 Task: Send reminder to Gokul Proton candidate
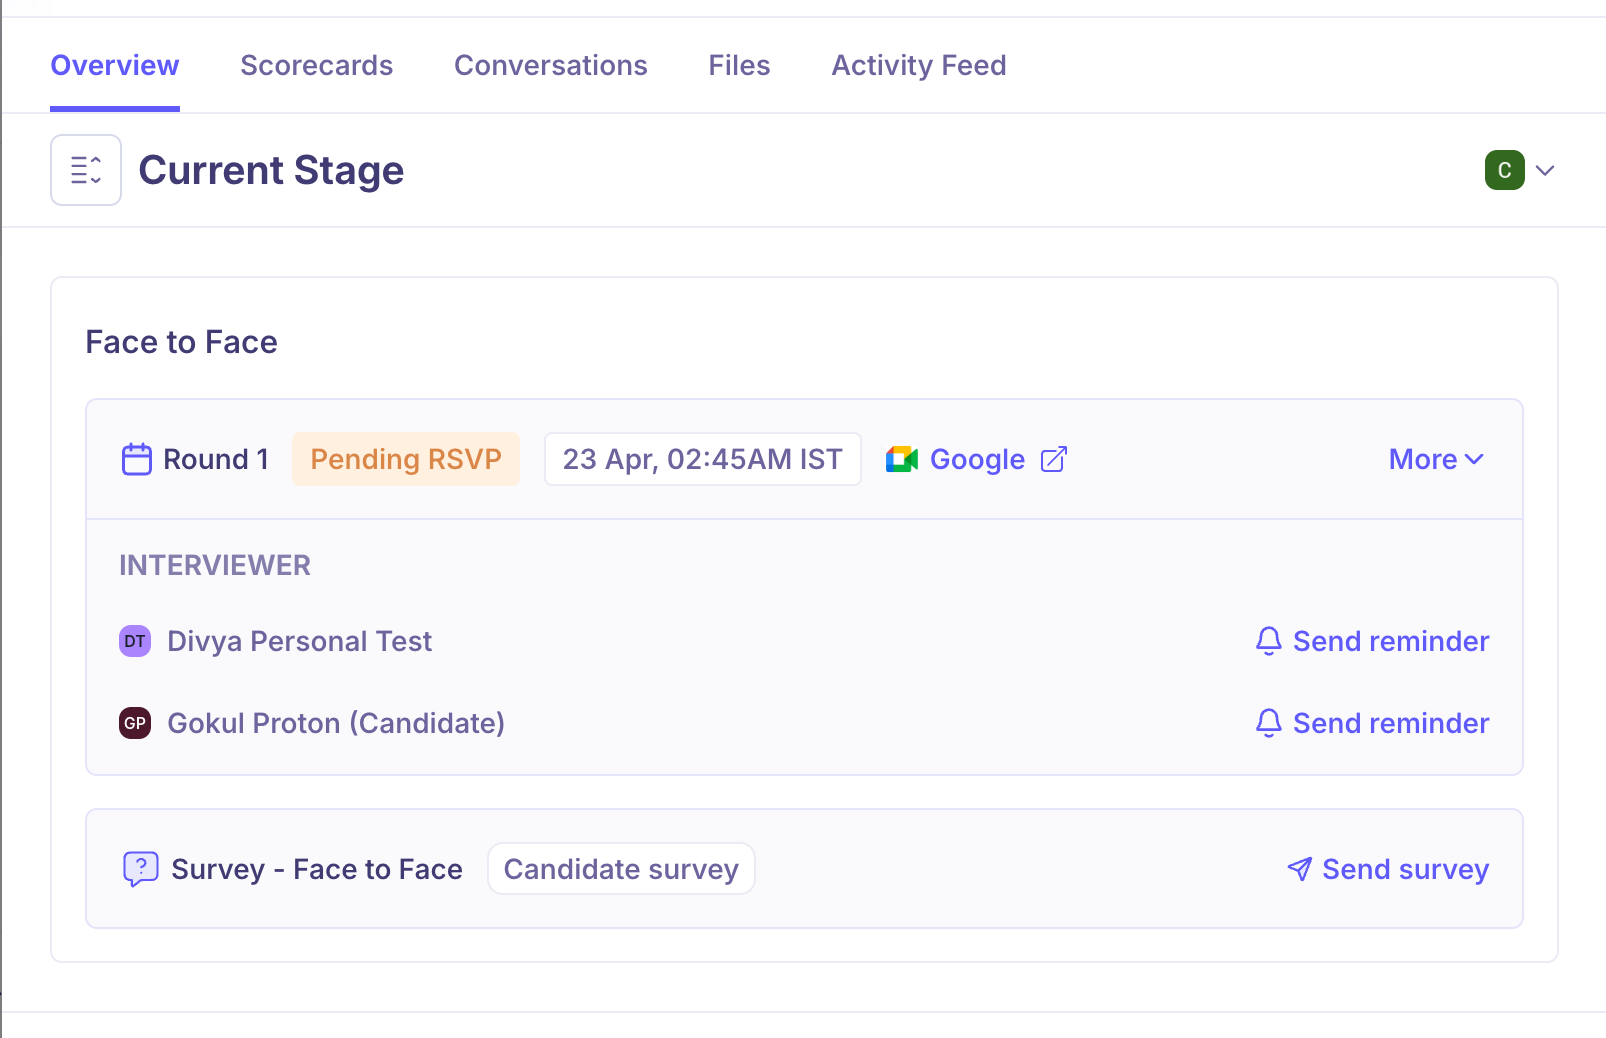(x=1372, y=723)
